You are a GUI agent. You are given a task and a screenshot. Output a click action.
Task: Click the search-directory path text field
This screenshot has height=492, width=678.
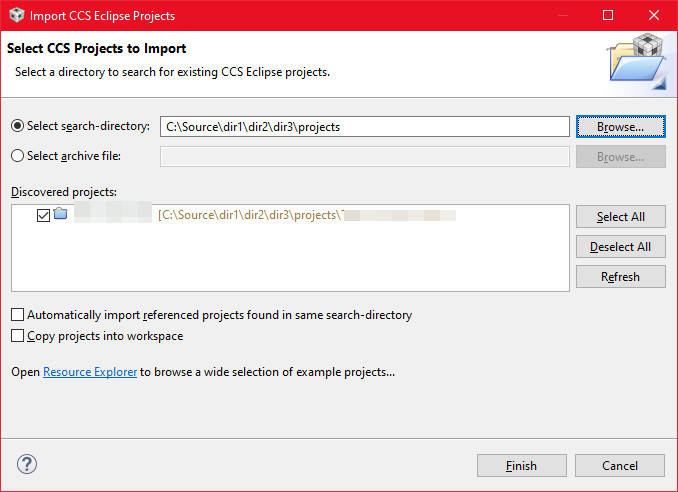click(x=365, y=127)
